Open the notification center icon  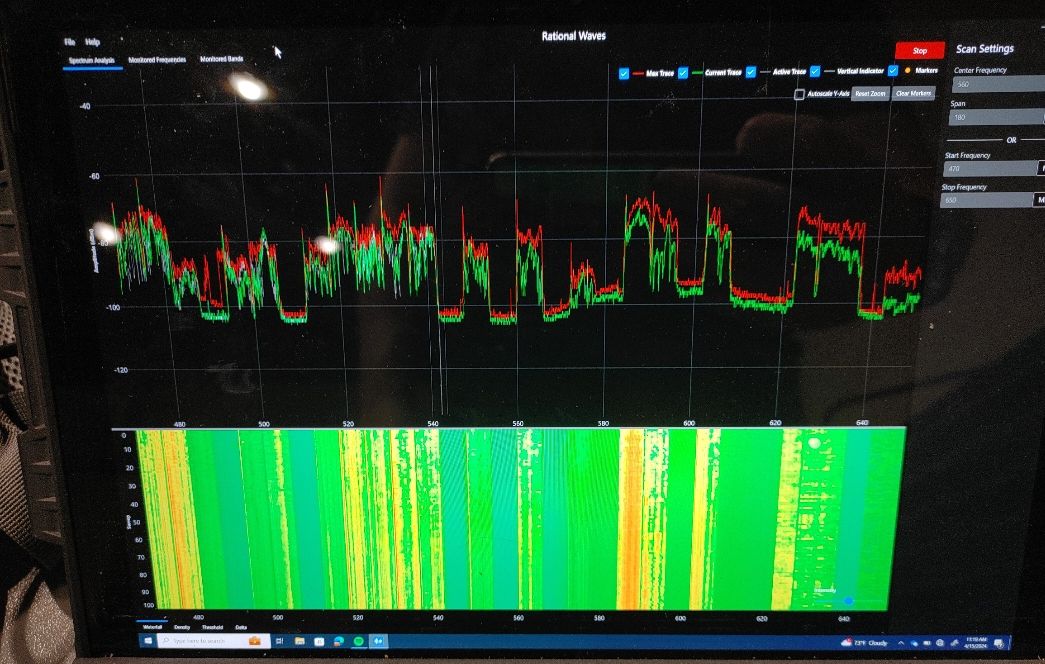997,643
